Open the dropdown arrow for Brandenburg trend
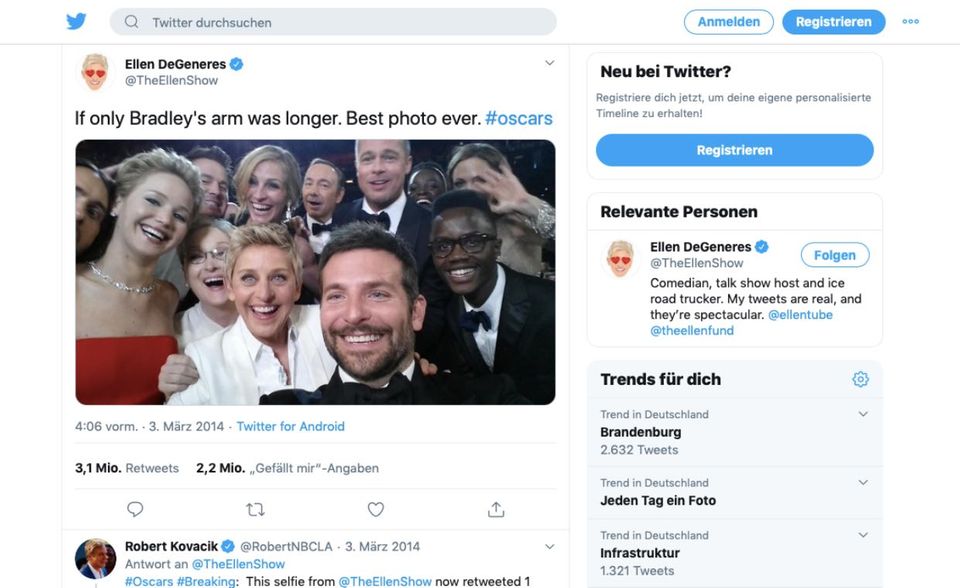Screen dimensions: 960x588 coord(863,414)
